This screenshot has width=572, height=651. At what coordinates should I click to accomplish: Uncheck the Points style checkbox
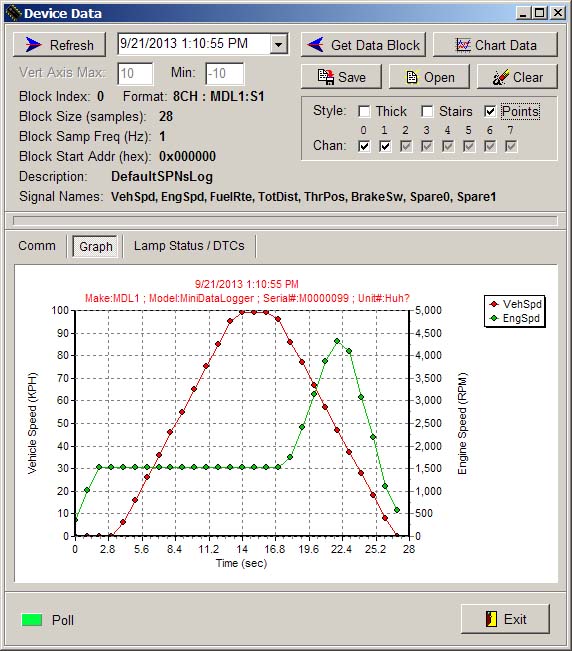[x=490, y=111]
